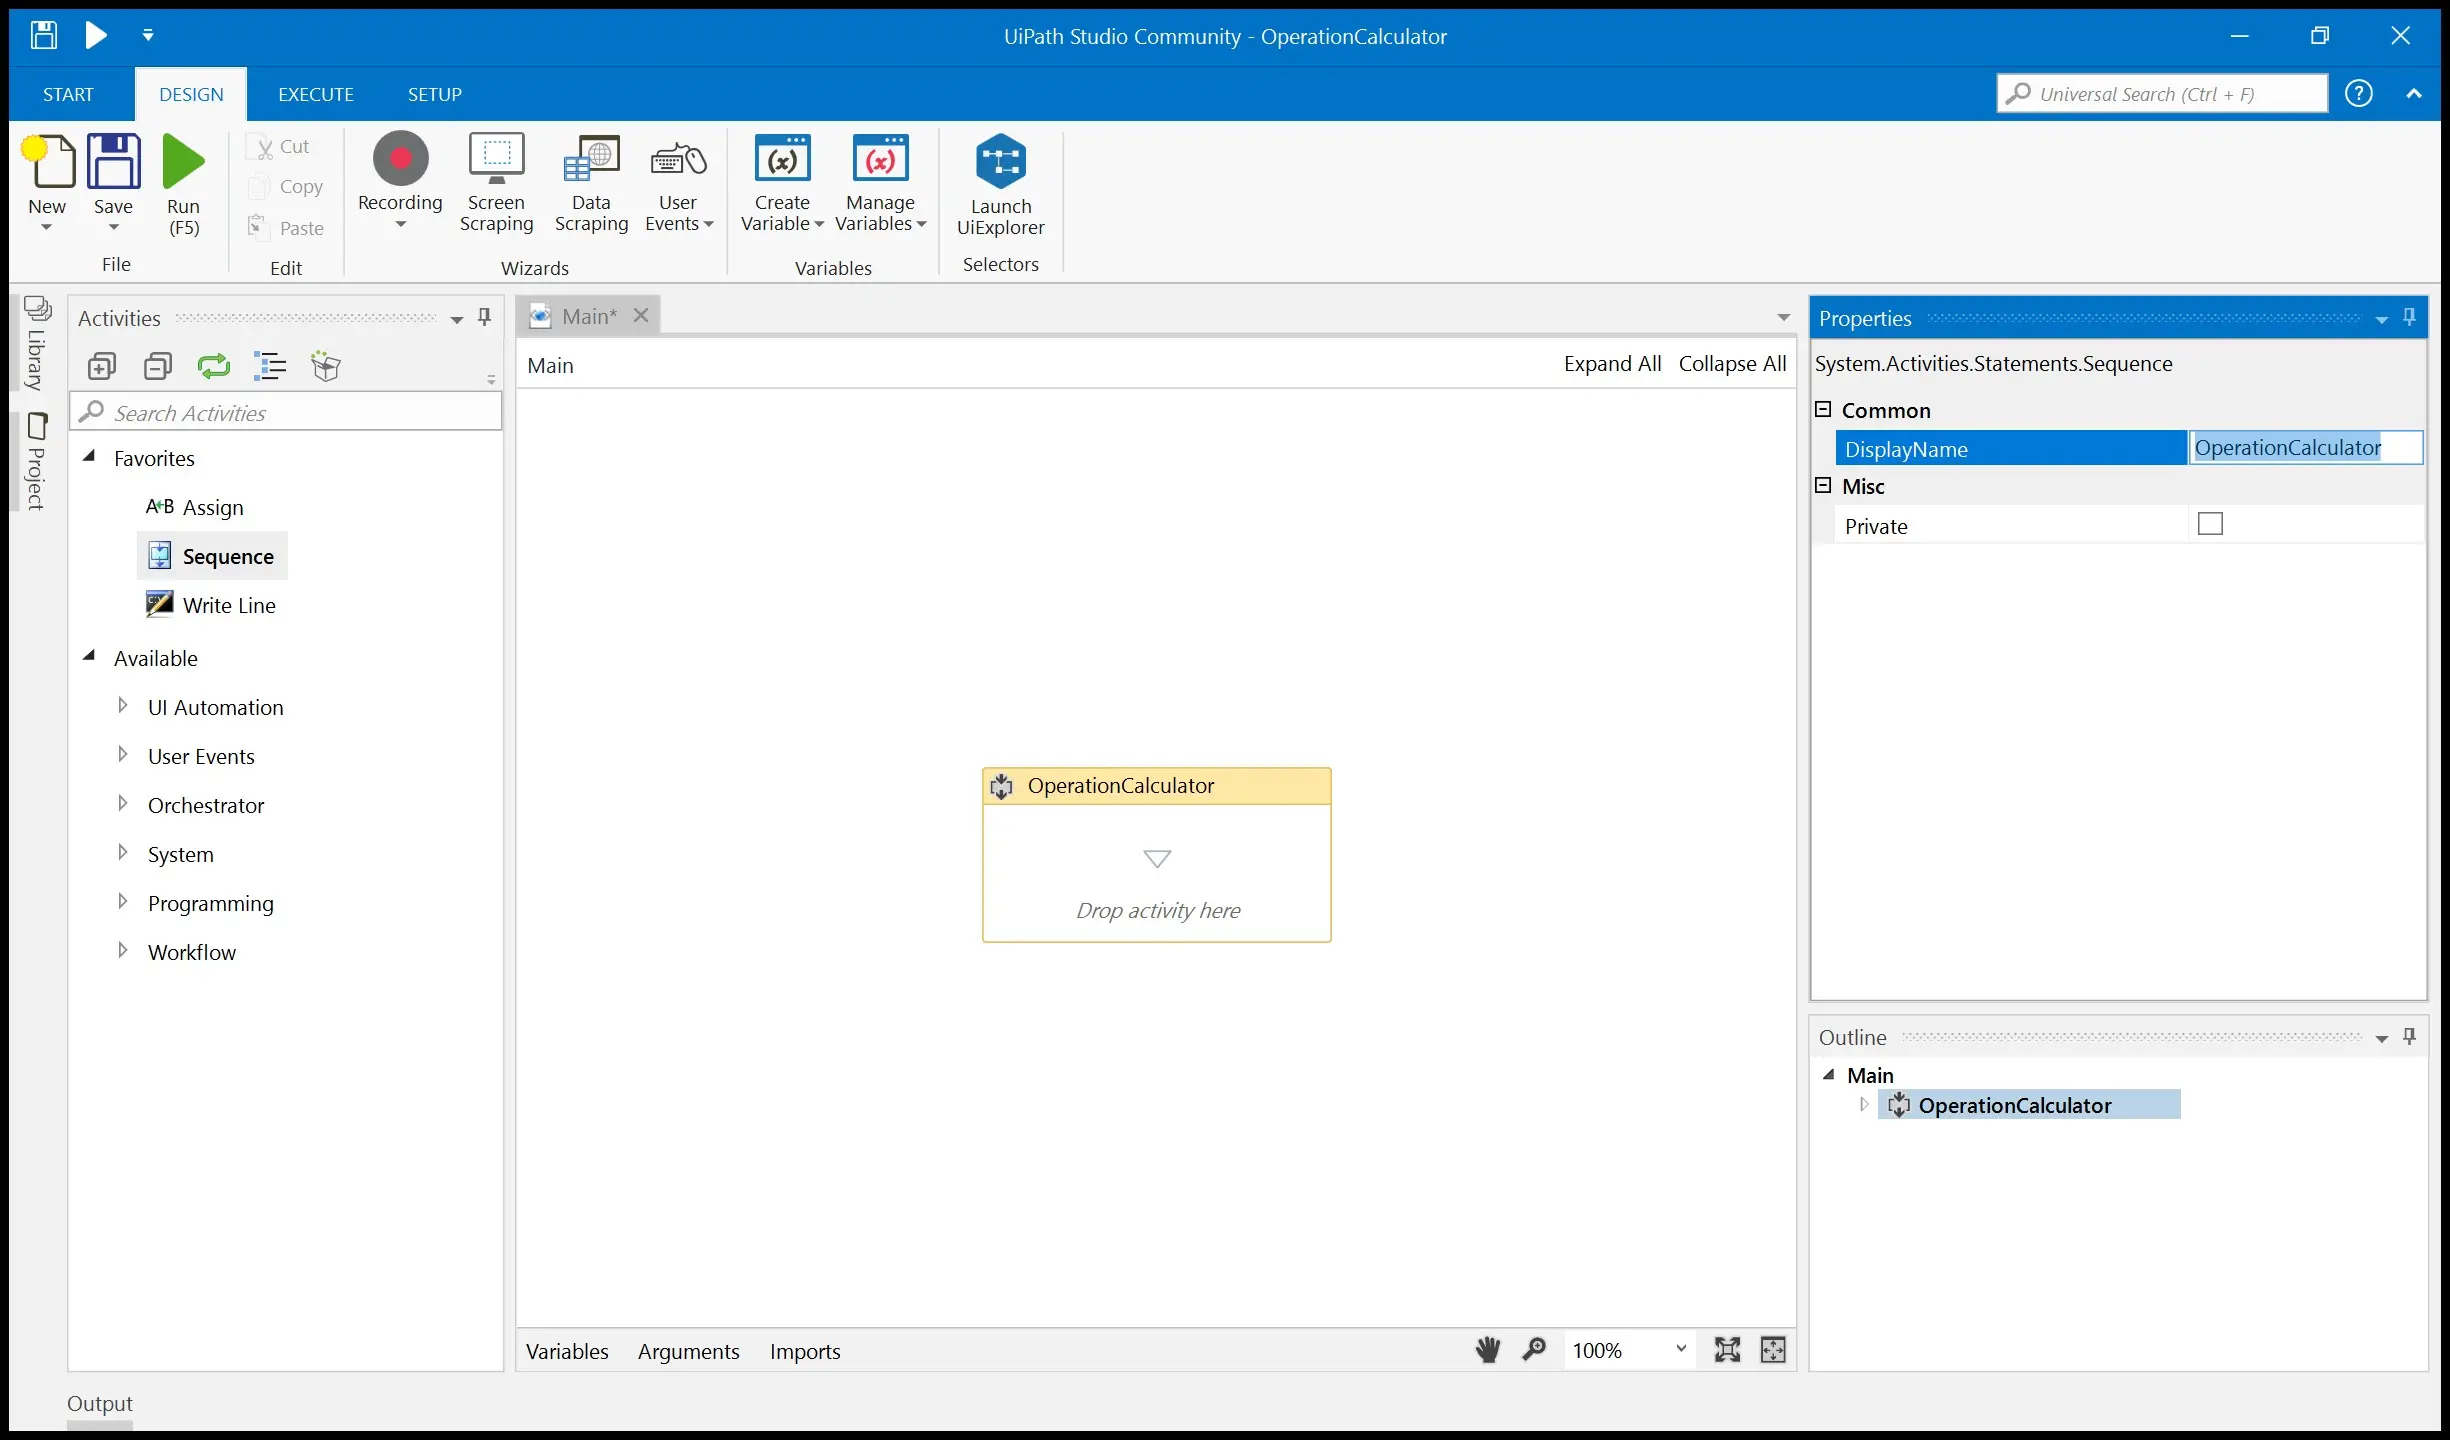Expand the UI Automation category
The width and height of the screenshot is (2450, 1440).
(x=122, y=706)
